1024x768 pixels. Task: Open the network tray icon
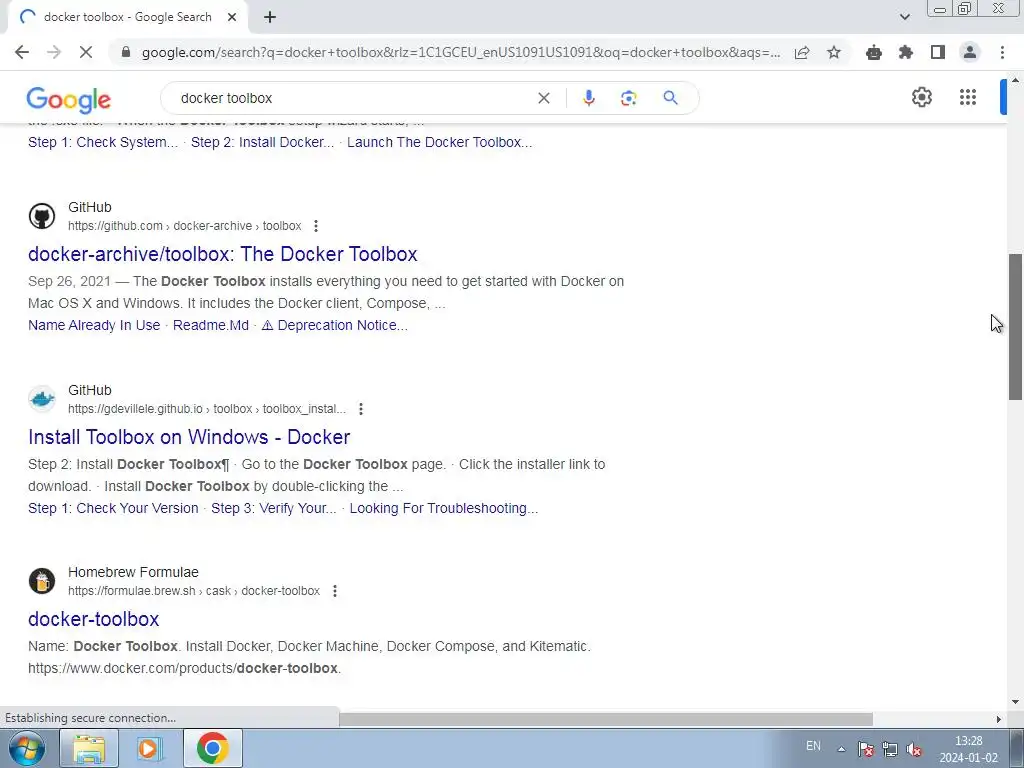(889, 750)
